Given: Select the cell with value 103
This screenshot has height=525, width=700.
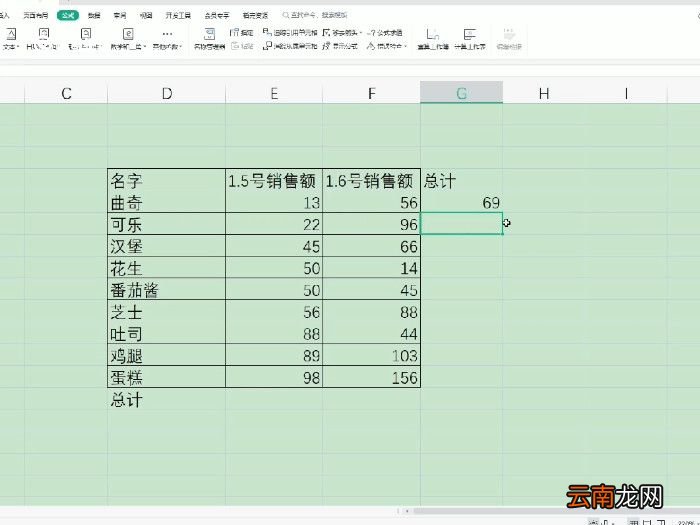Looking at the screenshot, I should coord(371,355).
